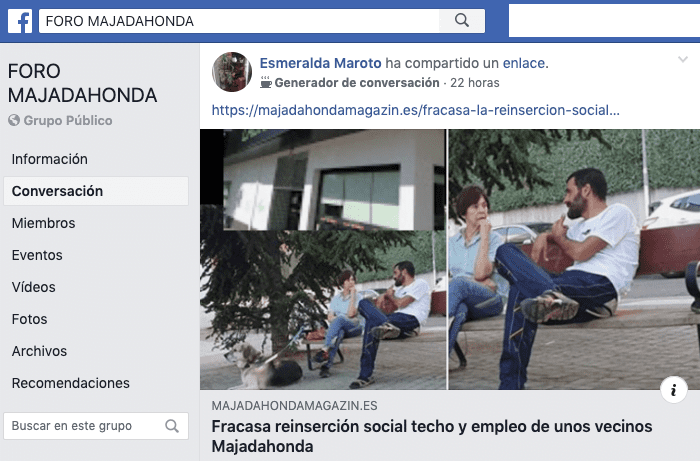Screen dimensions: 700x461
Task: Open the majadahondamagazin.es URL link
Action: coord(416,110)
